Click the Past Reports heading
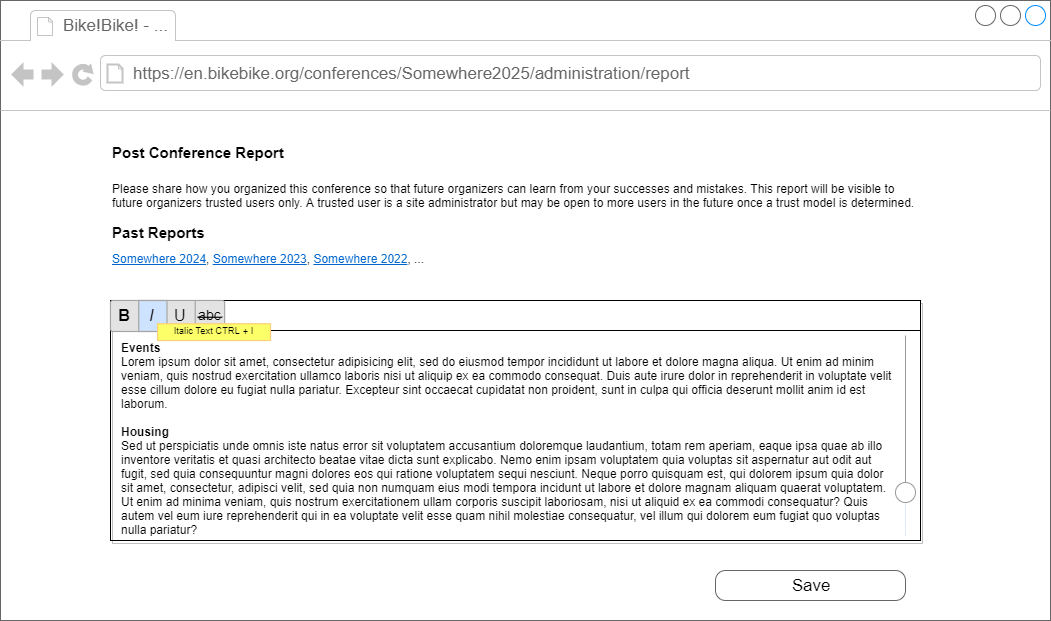Image resolution: width=1051 pixels, height=621 pixels. (x=158, y=233)
